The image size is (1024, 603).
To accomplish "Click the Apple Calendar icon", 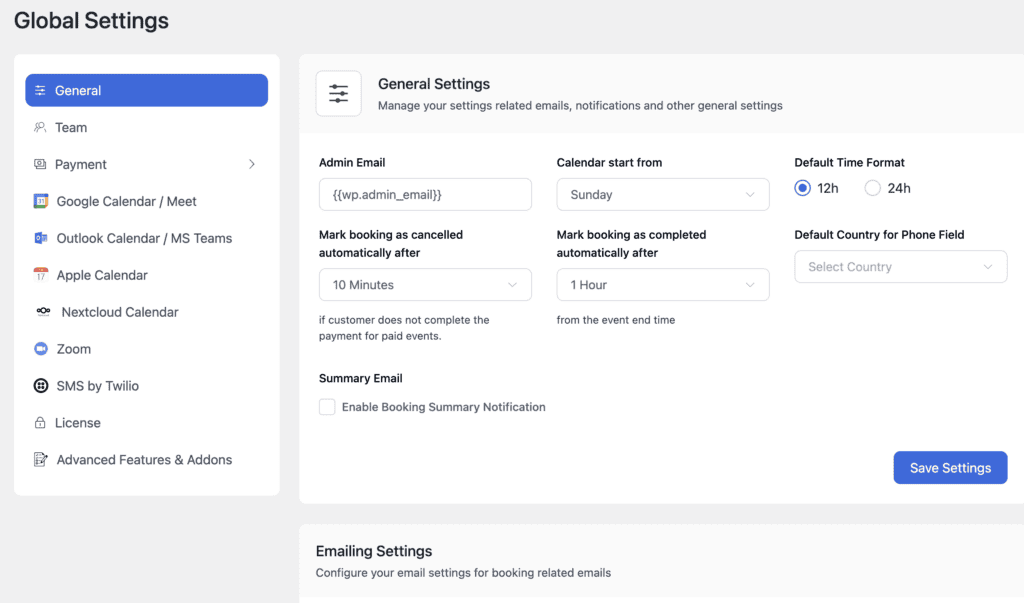I will (40, 275).
